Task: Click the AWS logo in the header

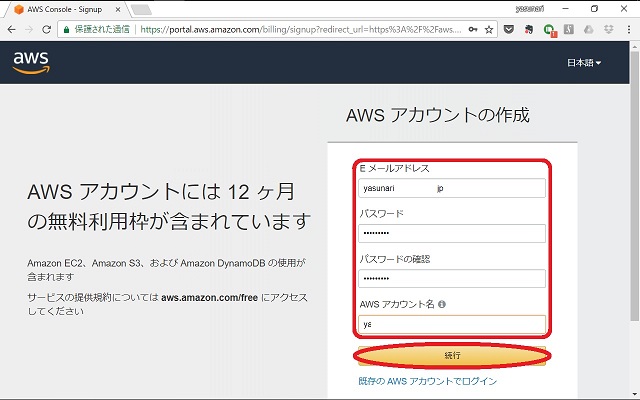Action: point(31,63)
